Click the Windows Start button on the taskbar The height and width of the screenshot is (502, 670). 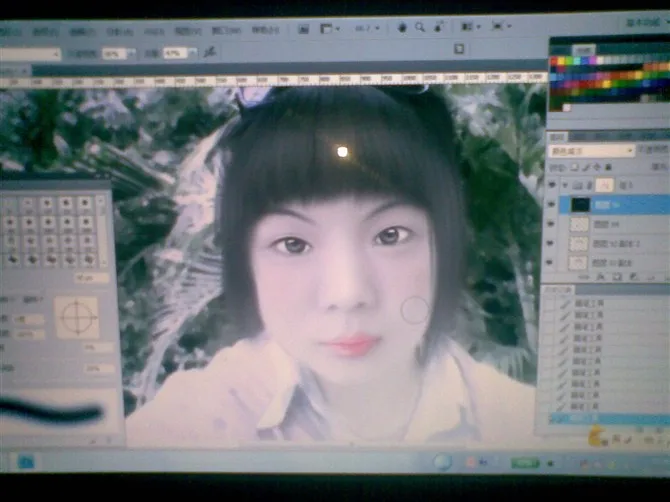pyautogui.click(x=25, y=461)
